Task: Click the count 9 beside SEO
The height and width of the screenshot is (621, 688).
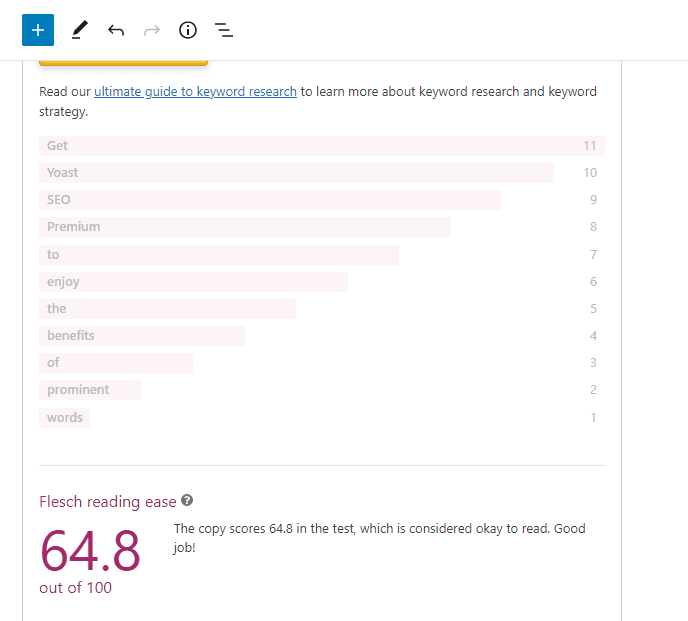Action: click(593, 200)
